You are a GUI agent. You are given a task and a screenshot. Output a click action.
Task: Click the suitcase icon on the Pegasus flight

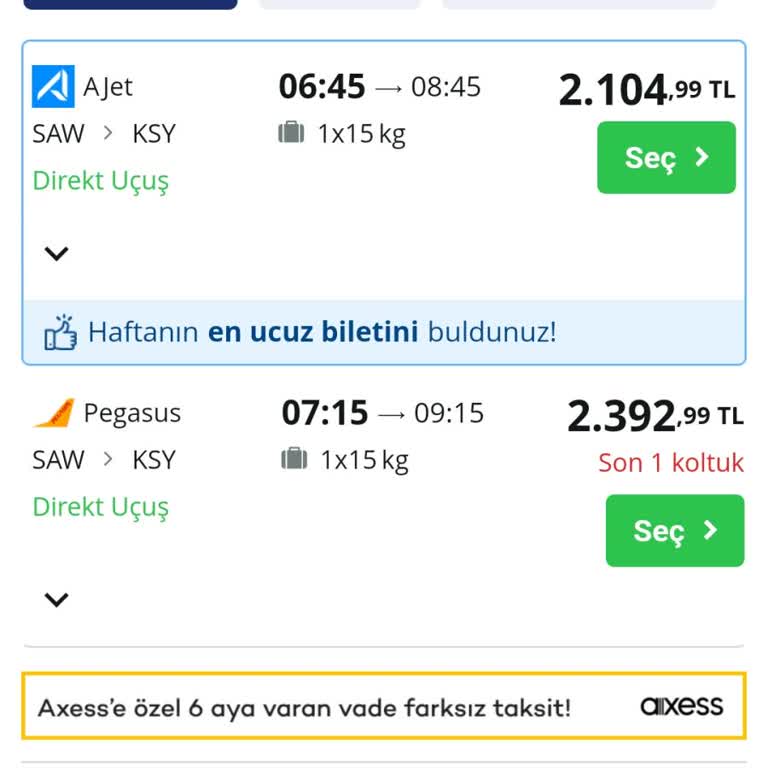pyautogui.click(x=294, y=459)
